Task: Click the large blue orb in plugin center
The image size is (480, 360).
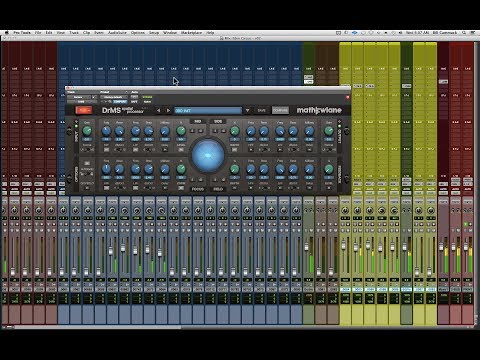Action: click(x=208, y=156)
